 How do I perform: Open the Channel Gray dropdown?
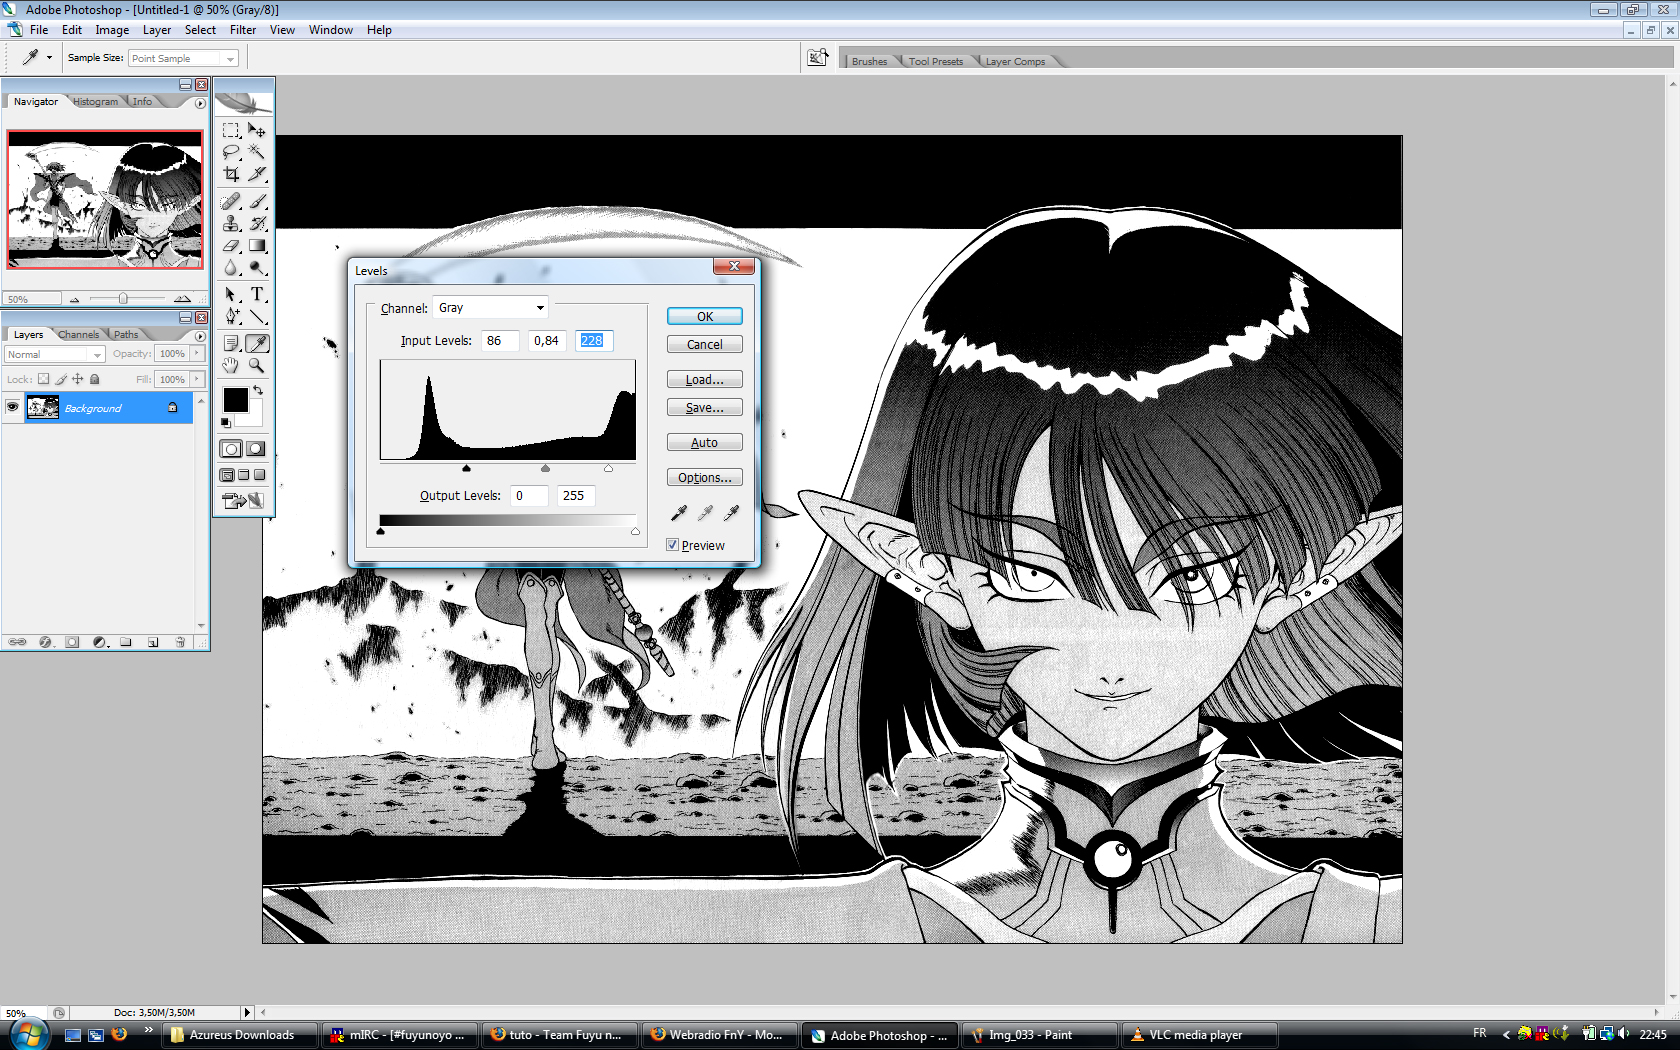tap(491, 308)
